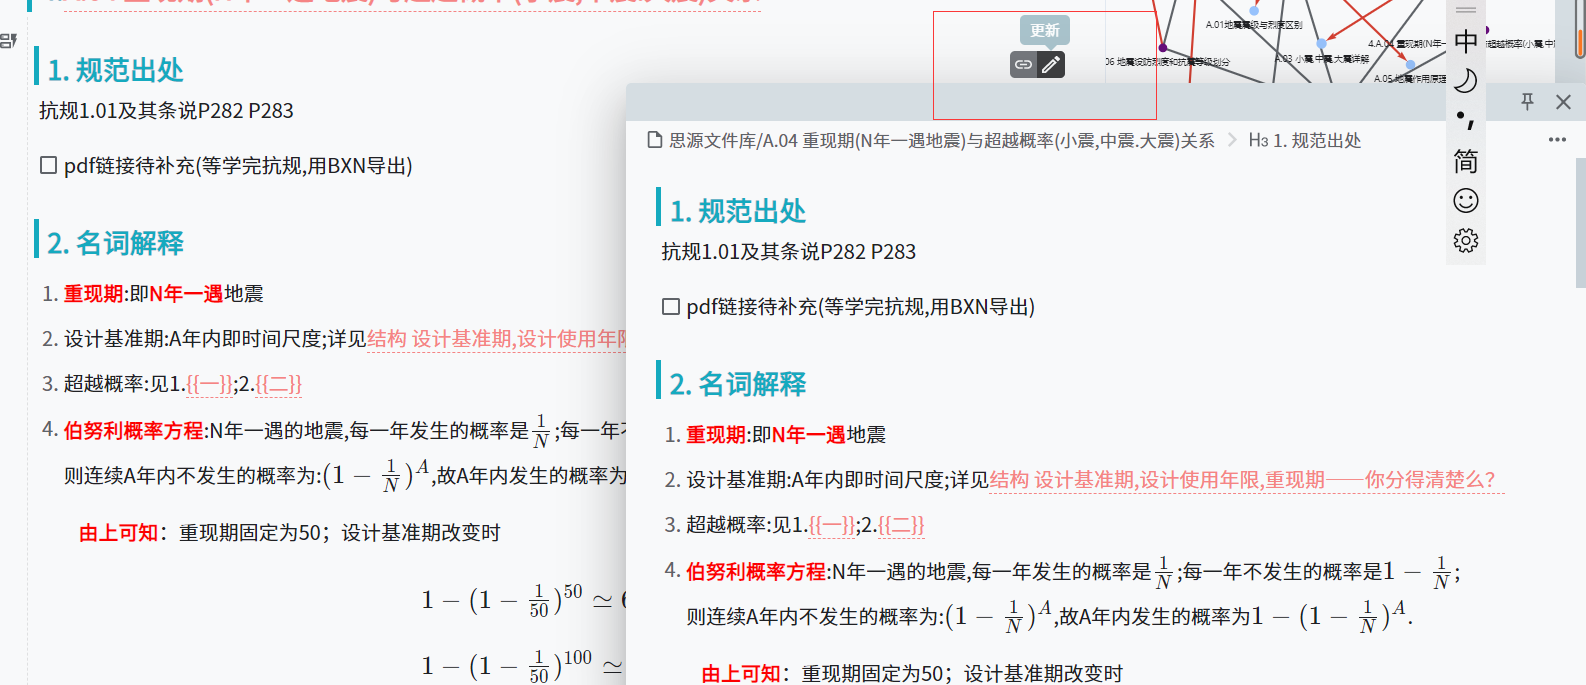
Task: Select the A.03 小震,中震,大震详解 graph node label
Action: (x=1322, y=59)
